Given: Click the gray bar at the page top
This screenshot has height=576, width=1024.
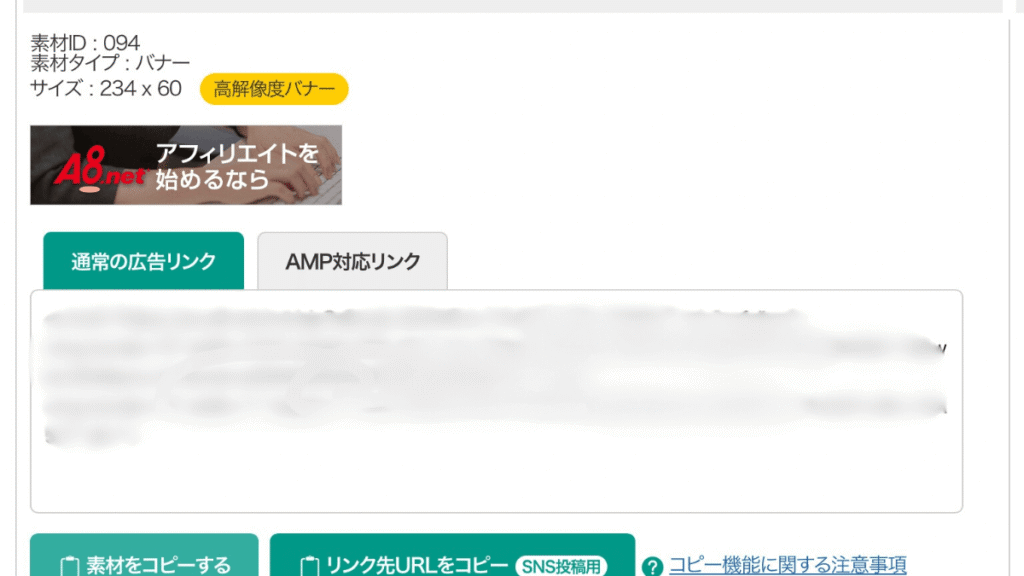Looking at the screenshot, I should click(x=513, y=6).
